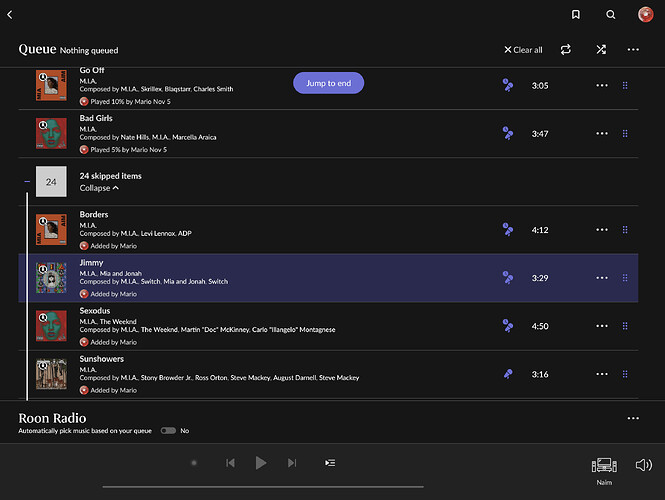This screenshot has width=665, height=500.
Task: Select the Jimmy album cover
Action: 51,278
